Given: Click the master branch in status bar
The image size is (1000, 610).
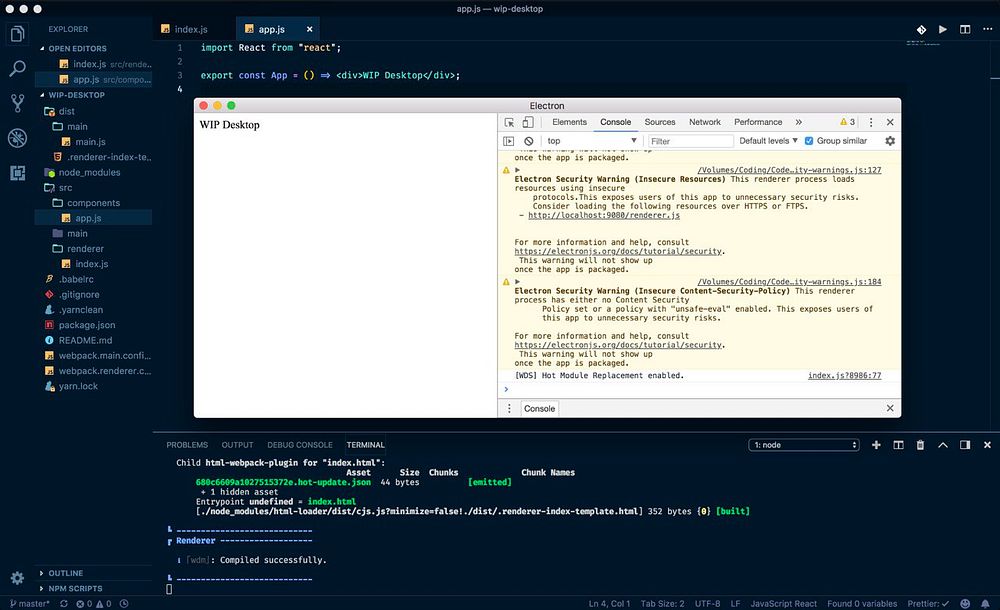Looking at the screenshot, I should (x=29, y=603).
